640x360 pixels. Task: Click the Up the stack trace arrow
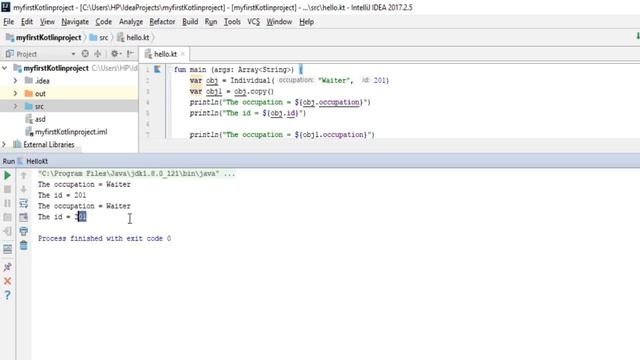pos(24,176)
